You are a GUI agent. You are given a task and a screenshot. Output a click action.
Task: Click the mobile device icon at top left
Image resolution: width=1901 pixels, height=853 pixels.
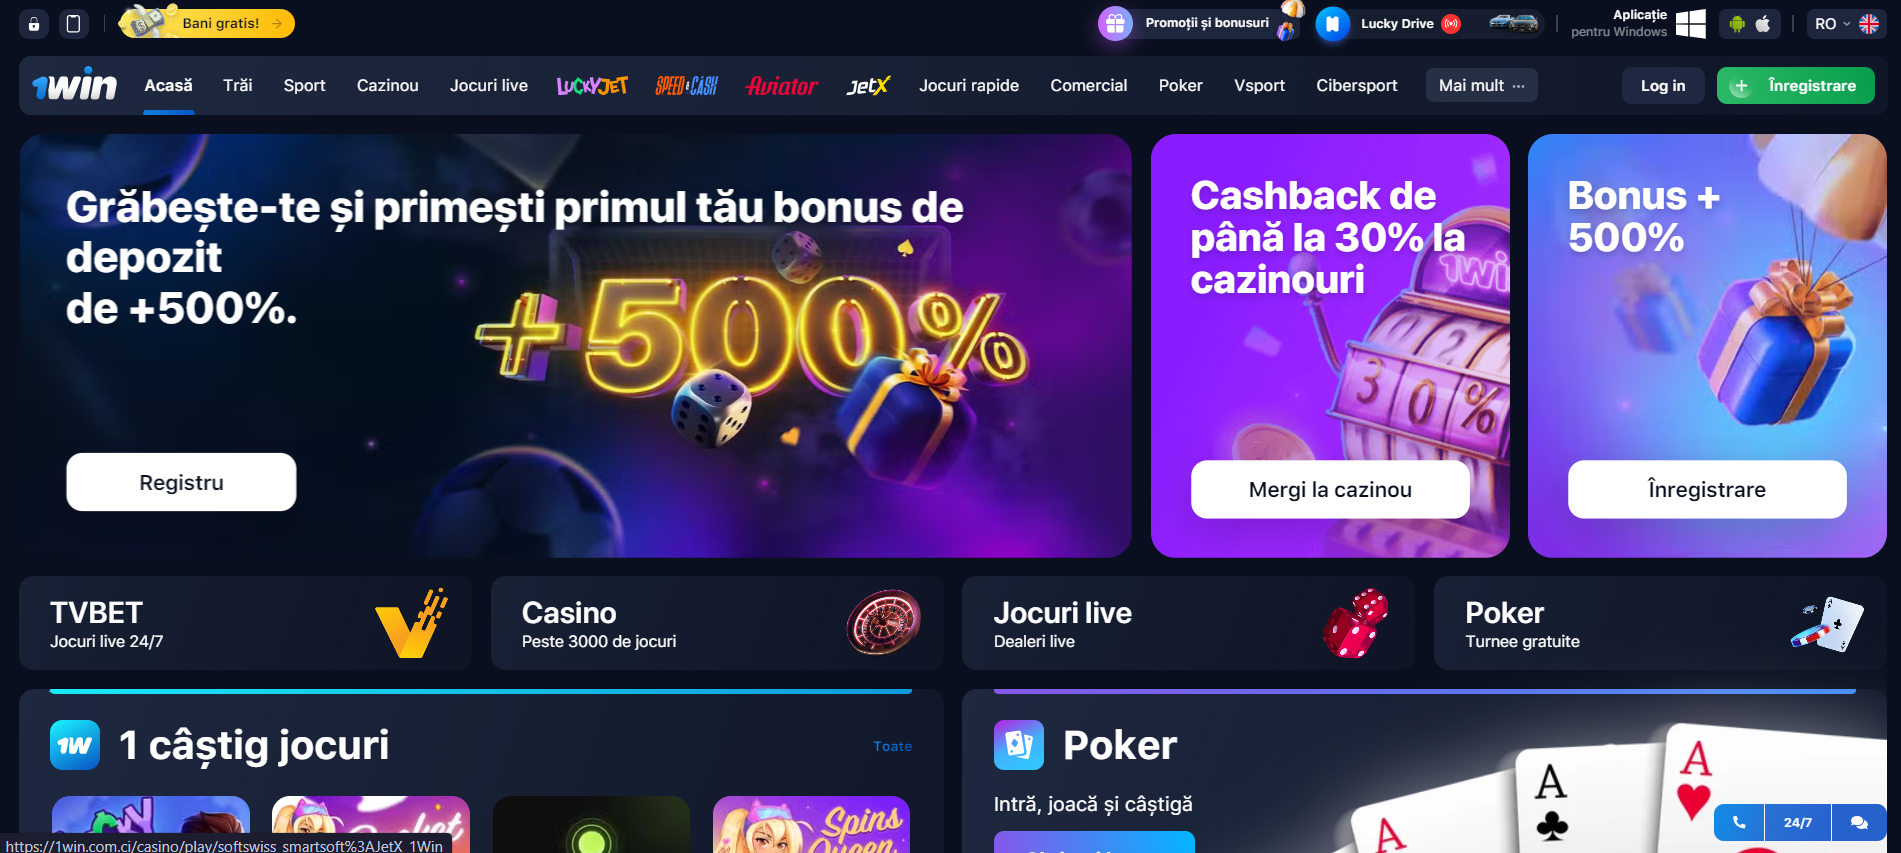(x=73, y=24)
